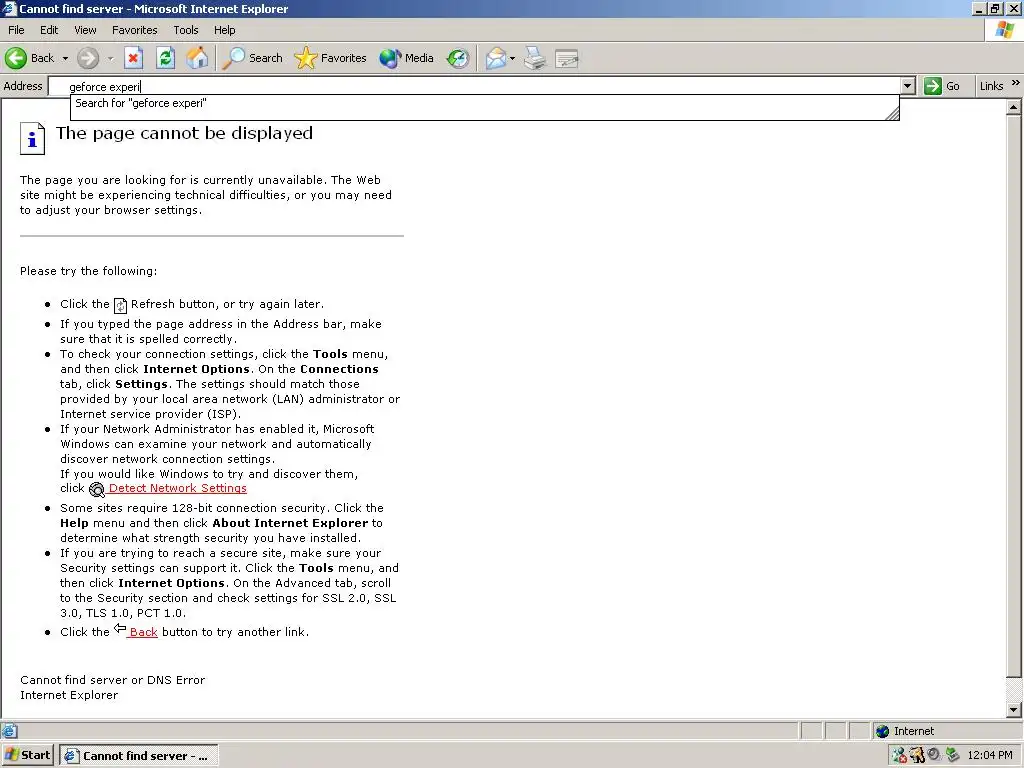The image size is (1024, 768).
Task: Click the Internet zone globe in status bar
Action: point(882,731)
